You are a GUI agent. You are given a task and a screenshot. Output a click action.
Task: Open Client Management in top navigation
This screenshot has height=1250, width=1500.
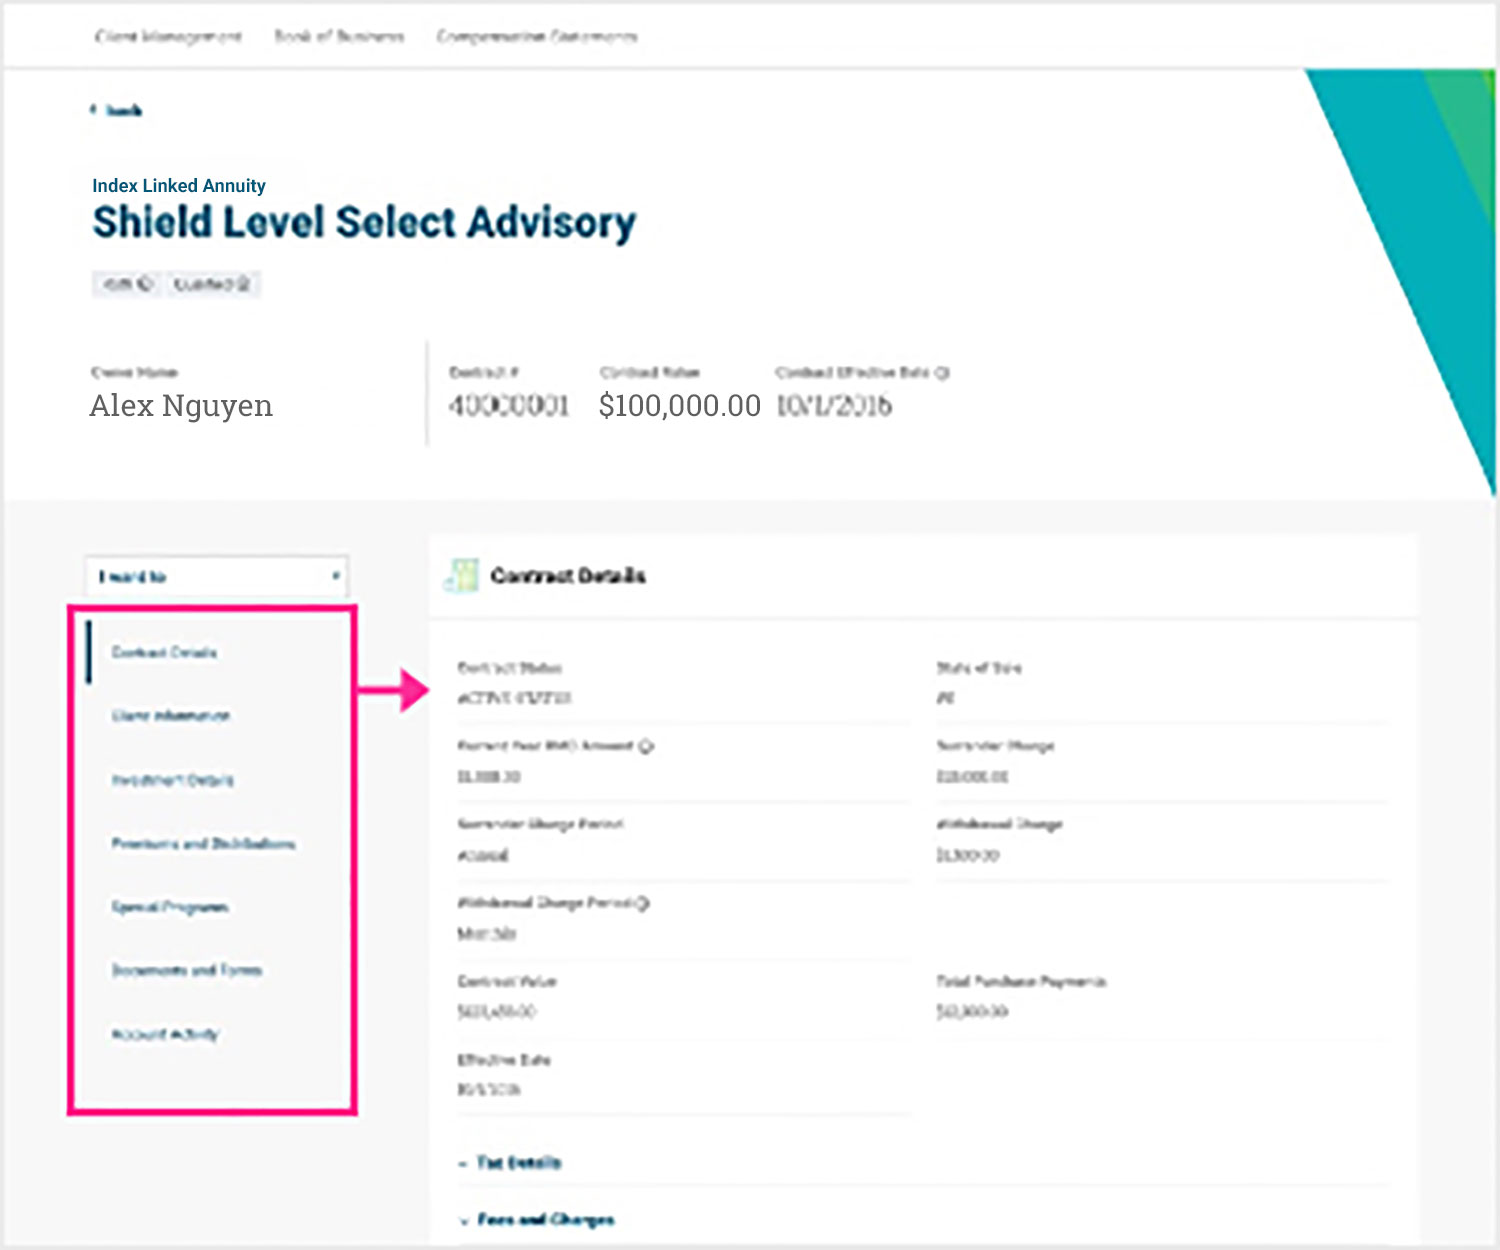tap(168, 37)
